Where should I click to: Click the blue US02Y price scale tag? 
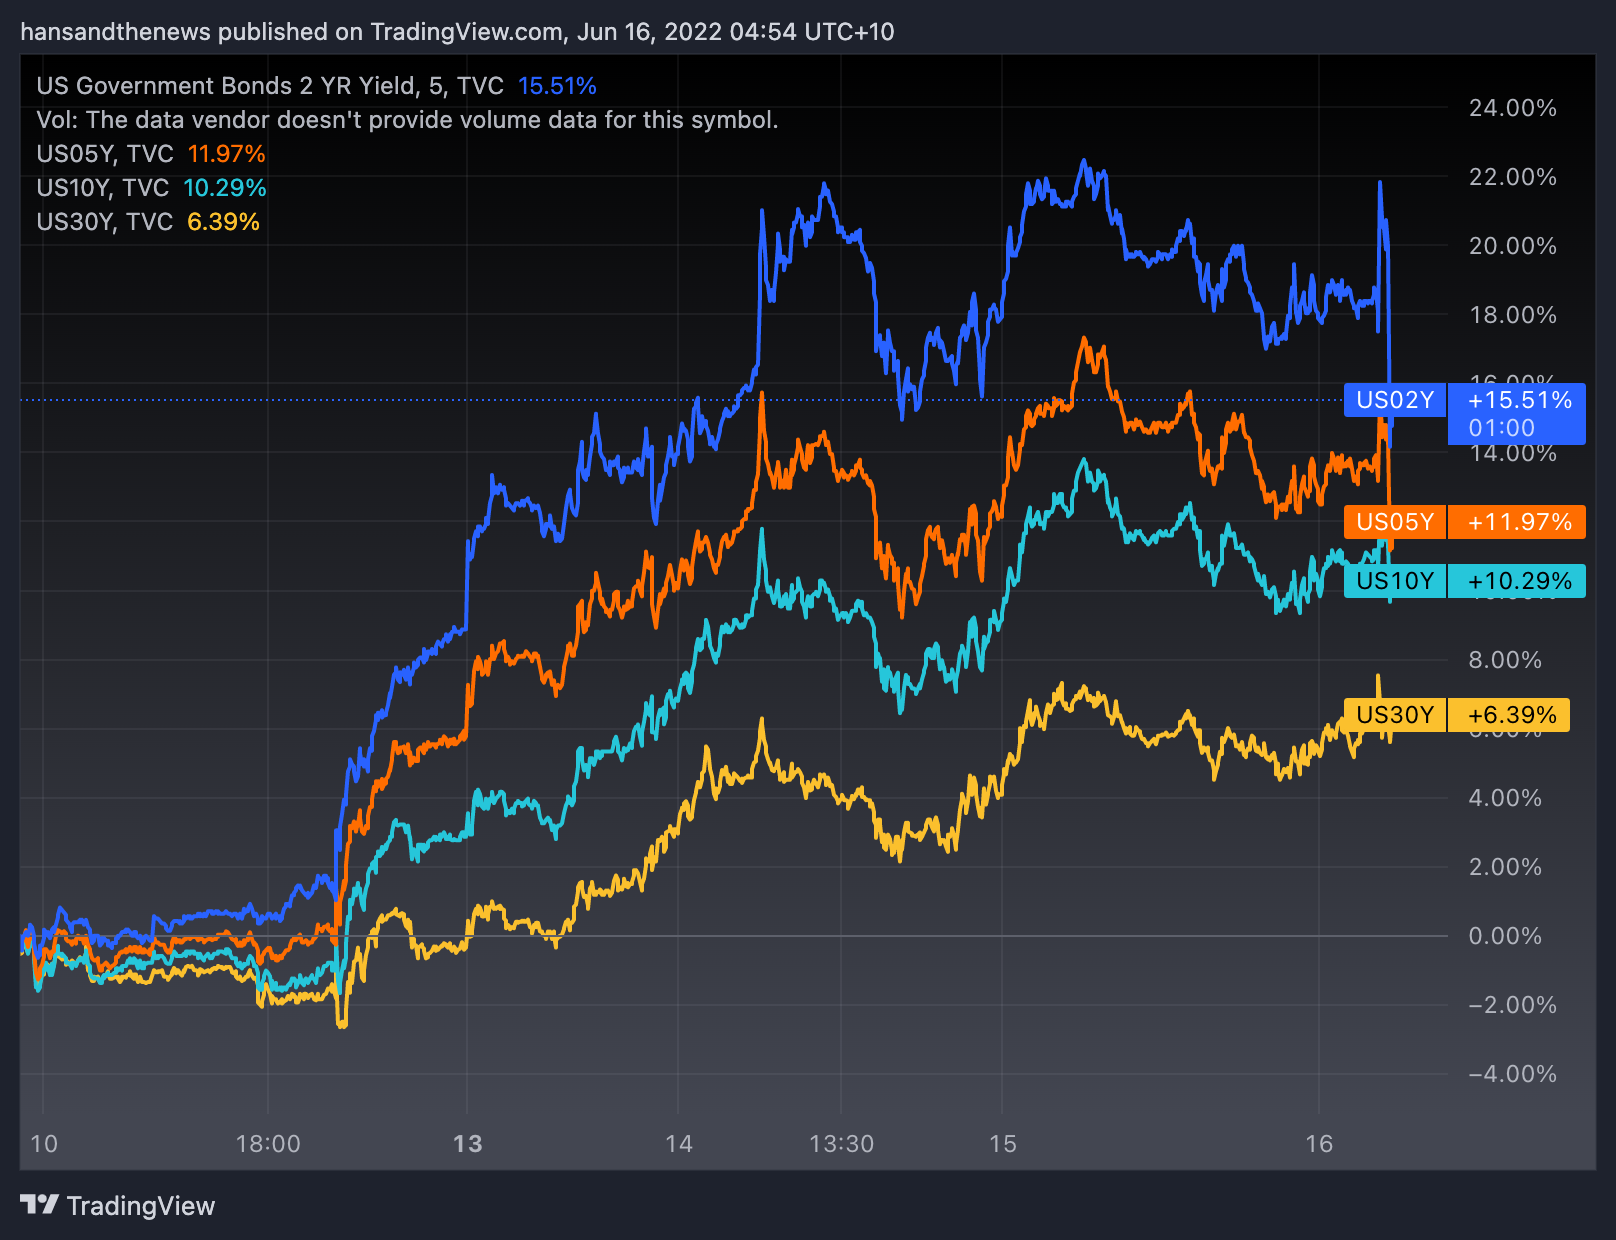(1394, 400)
